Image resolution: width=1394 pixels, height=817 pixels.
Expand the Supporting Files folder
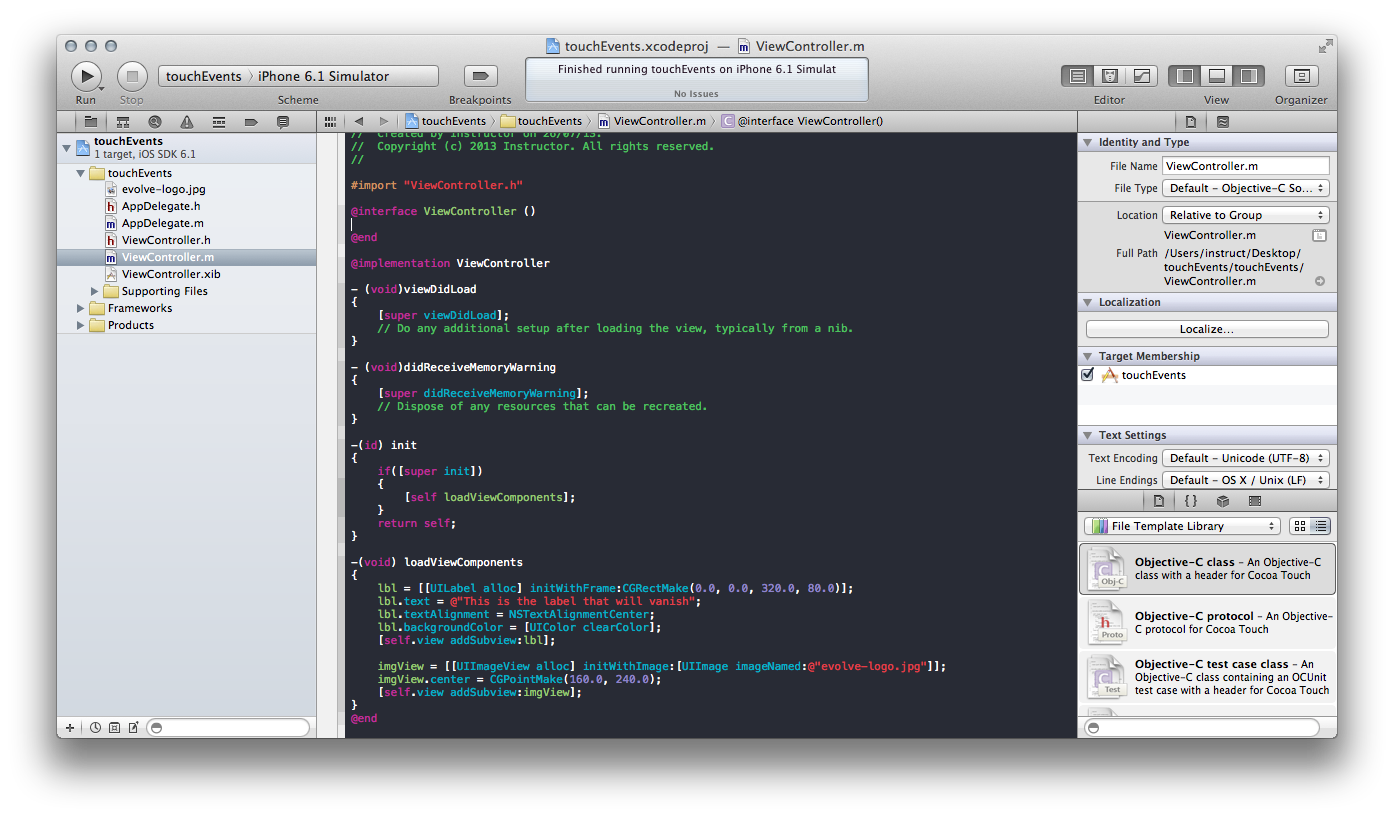[96, 291]
